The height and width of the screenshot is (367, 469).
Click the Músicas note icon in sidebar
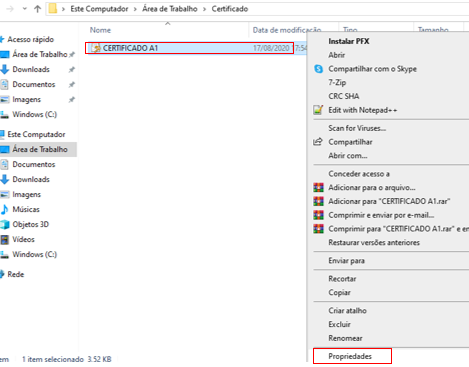pos(5,209)
